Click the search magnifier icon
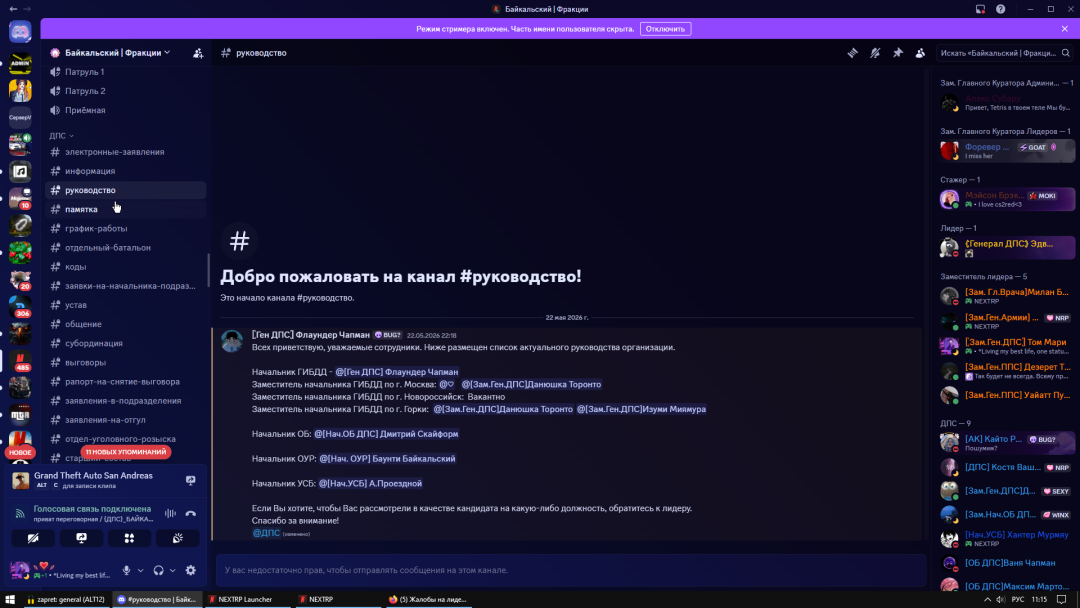This screenshot has width=1080, height=608. [1066, 53]
